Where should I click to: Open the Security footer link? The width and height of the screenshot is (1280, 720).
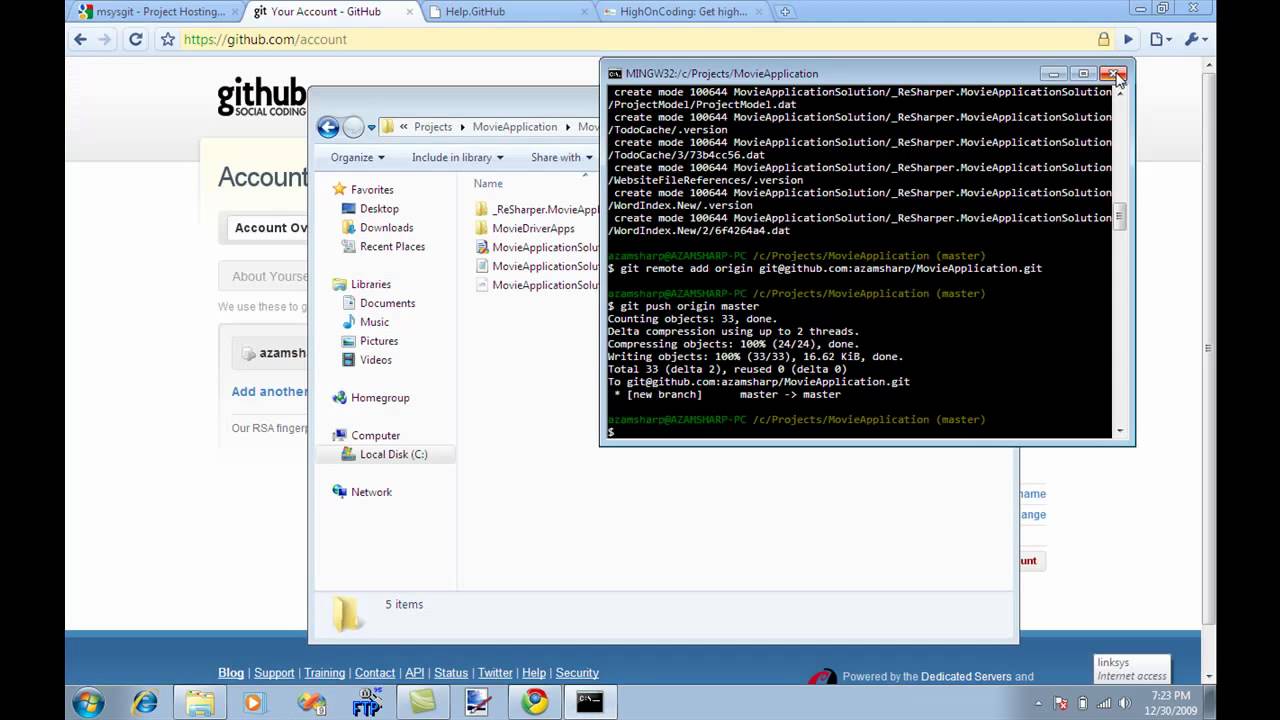click(x=577, y=673)
